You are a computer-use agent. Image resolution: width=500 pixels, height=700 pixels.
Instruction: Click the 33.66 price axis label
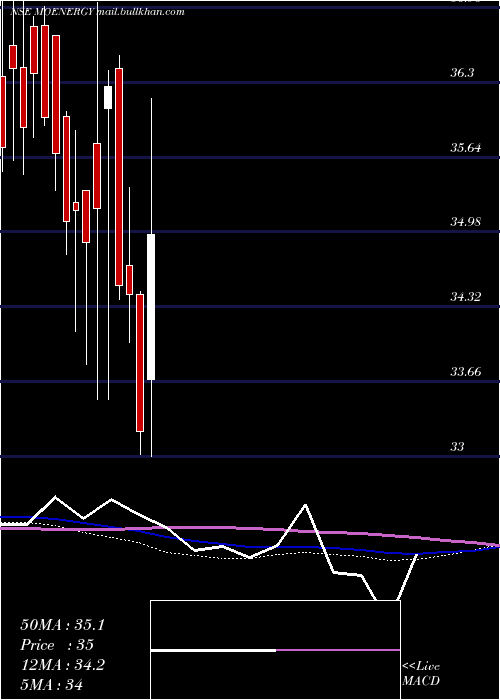click(465, 371)
